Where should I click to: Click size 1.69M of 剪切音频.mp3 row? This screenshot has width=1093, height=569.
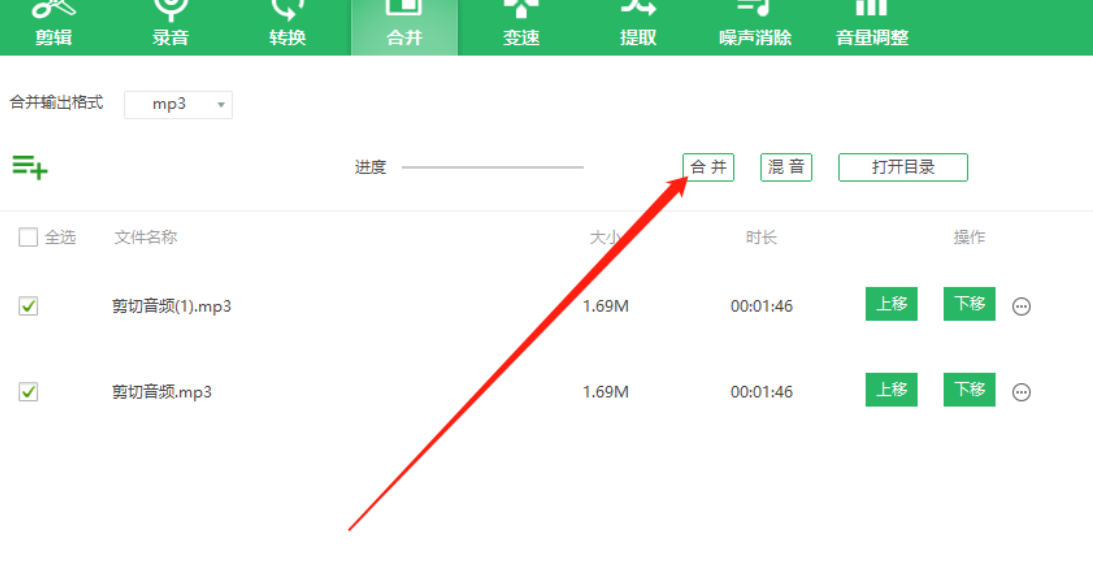[606, 392]
